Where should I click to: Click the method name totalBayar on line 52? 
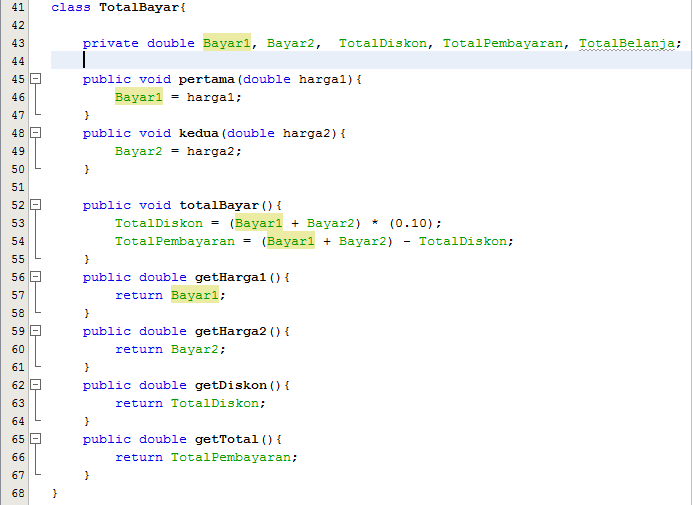pos(219,205)
